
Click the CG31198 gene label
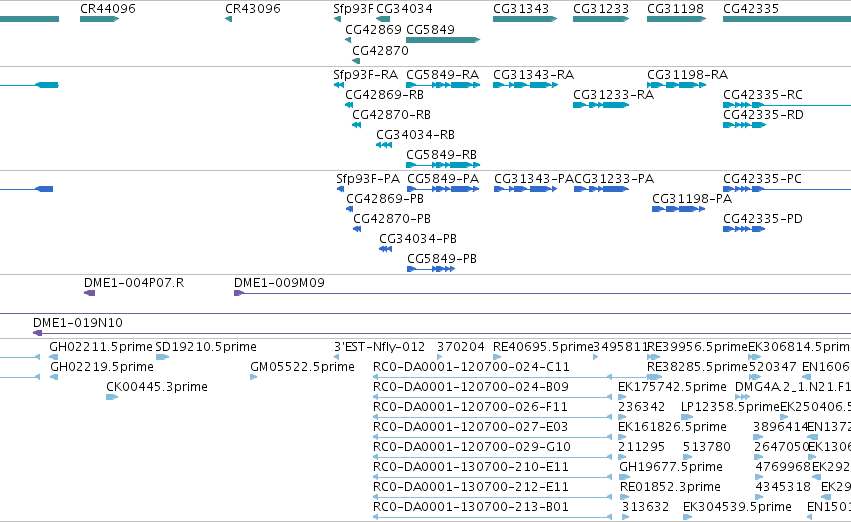click(675, 9)
